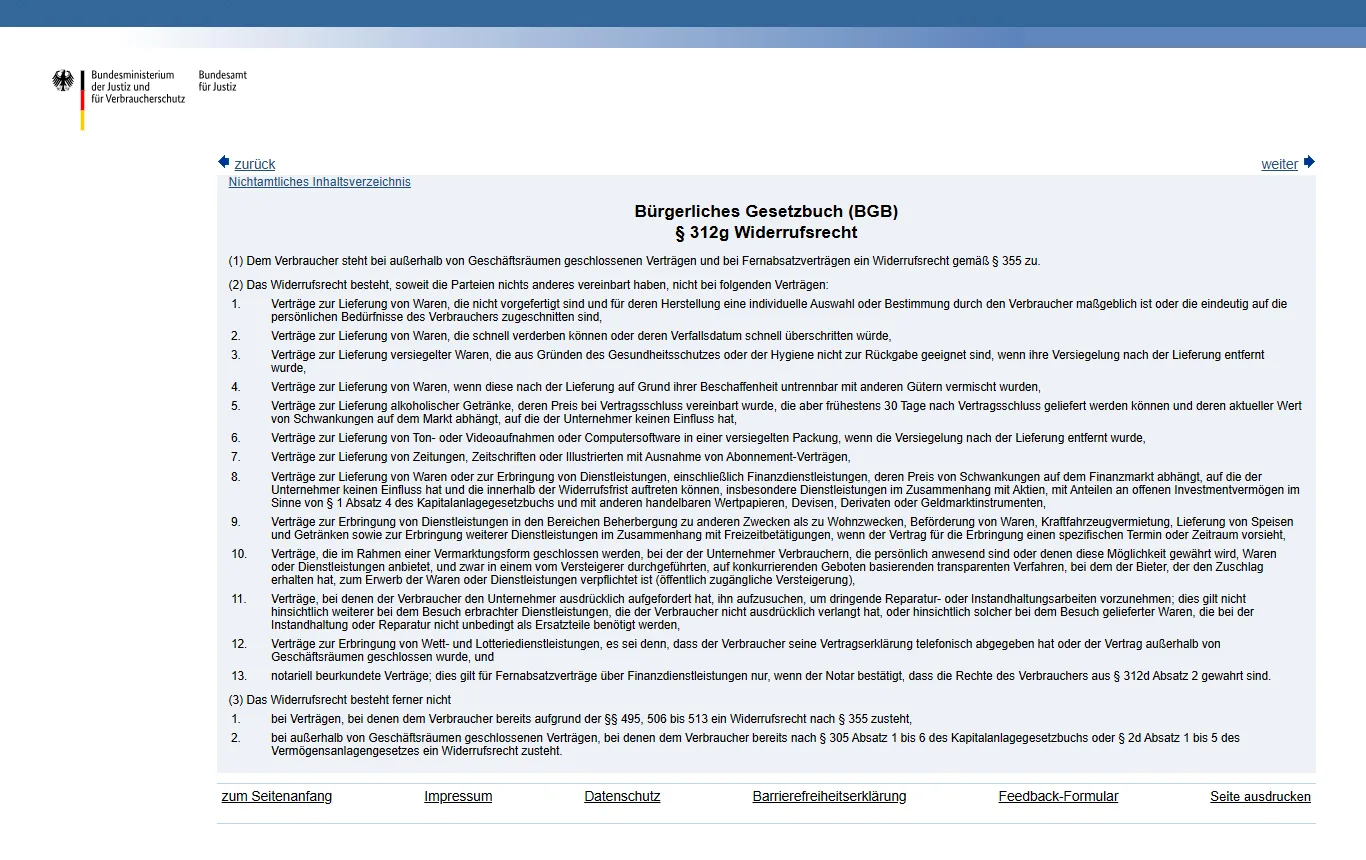This screenshot has height=860, width=1366.
Task: Click the item mentioning 'Finanzdienstleistungen, deren Preis'
Action: point(785,490)
